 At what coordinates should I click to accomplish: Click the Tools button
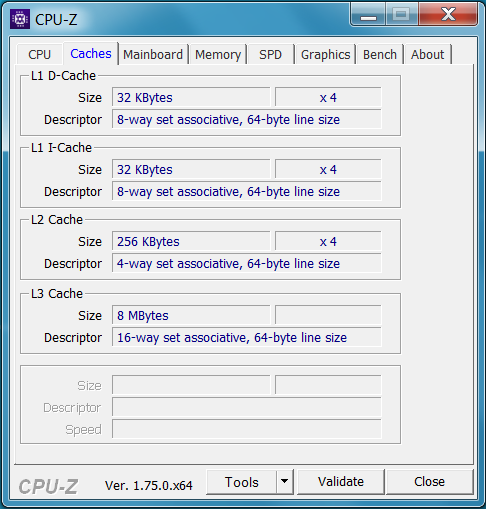[242, 482]
